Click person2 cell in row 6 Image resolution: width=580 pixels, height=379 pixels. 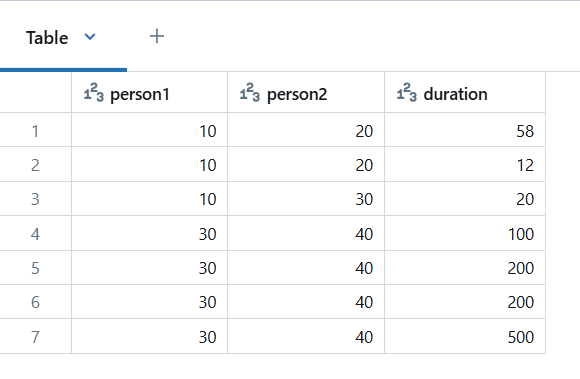point(306,302)
